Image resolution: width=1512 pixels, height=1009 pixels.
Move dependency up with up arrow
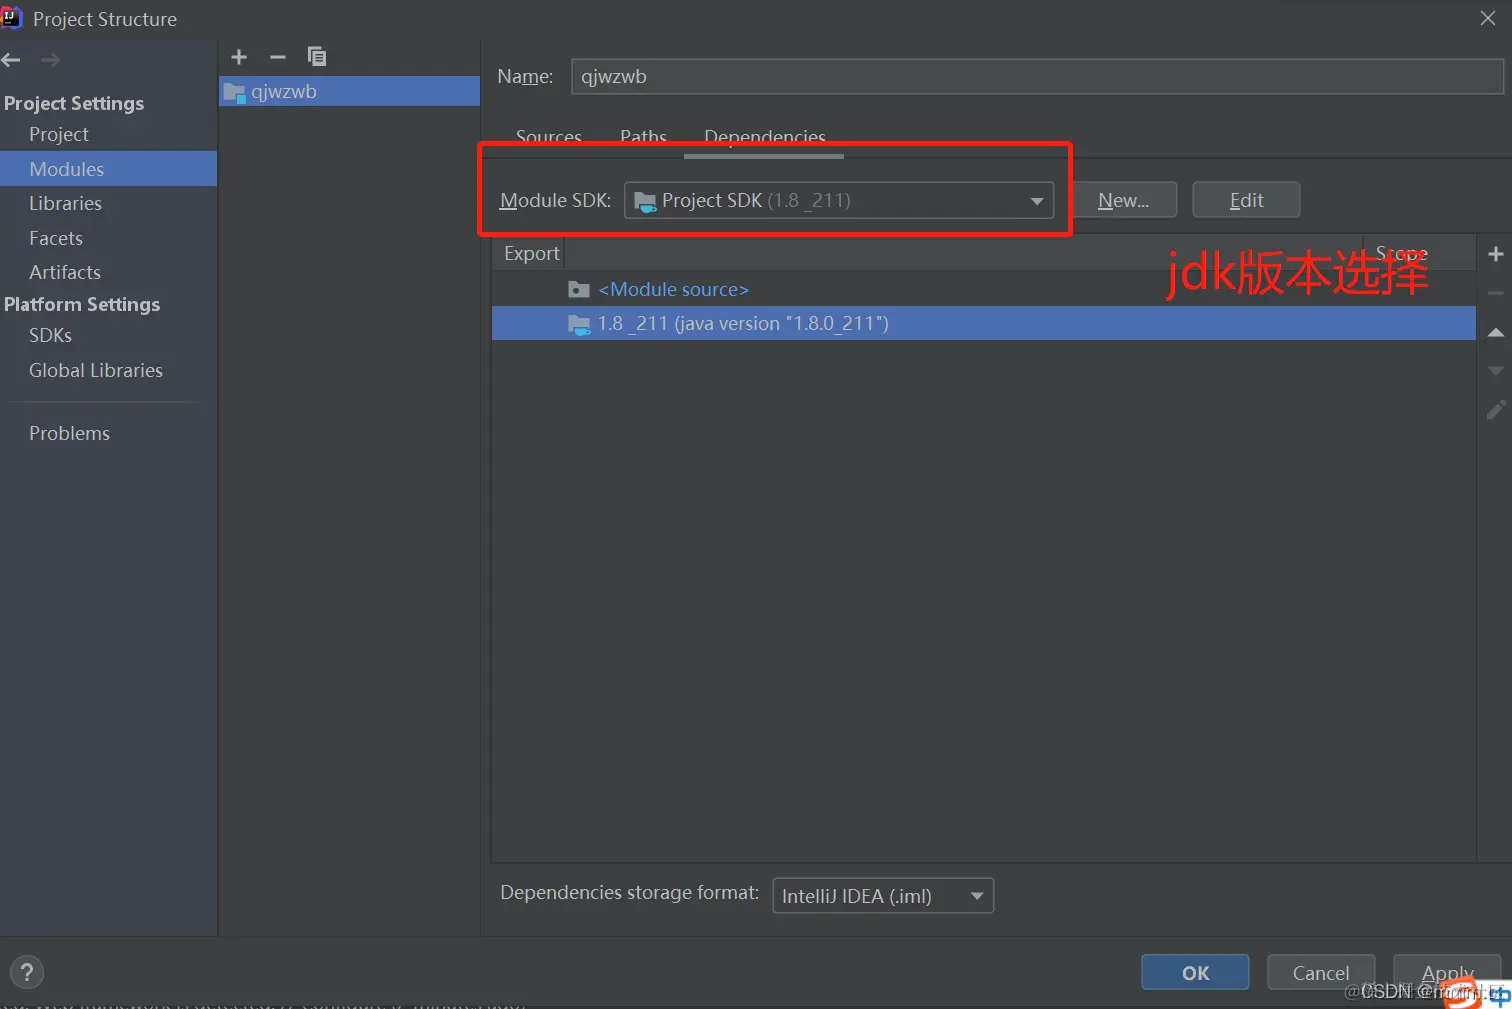click(1496, 332)
